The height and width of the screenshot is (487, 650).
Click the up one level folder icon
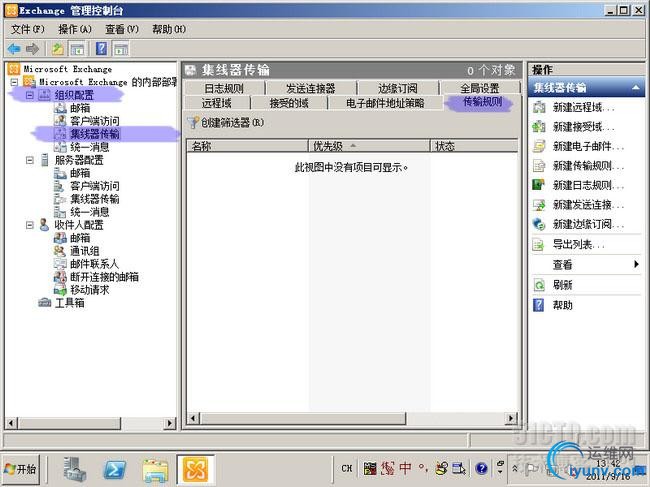(58, 49)
